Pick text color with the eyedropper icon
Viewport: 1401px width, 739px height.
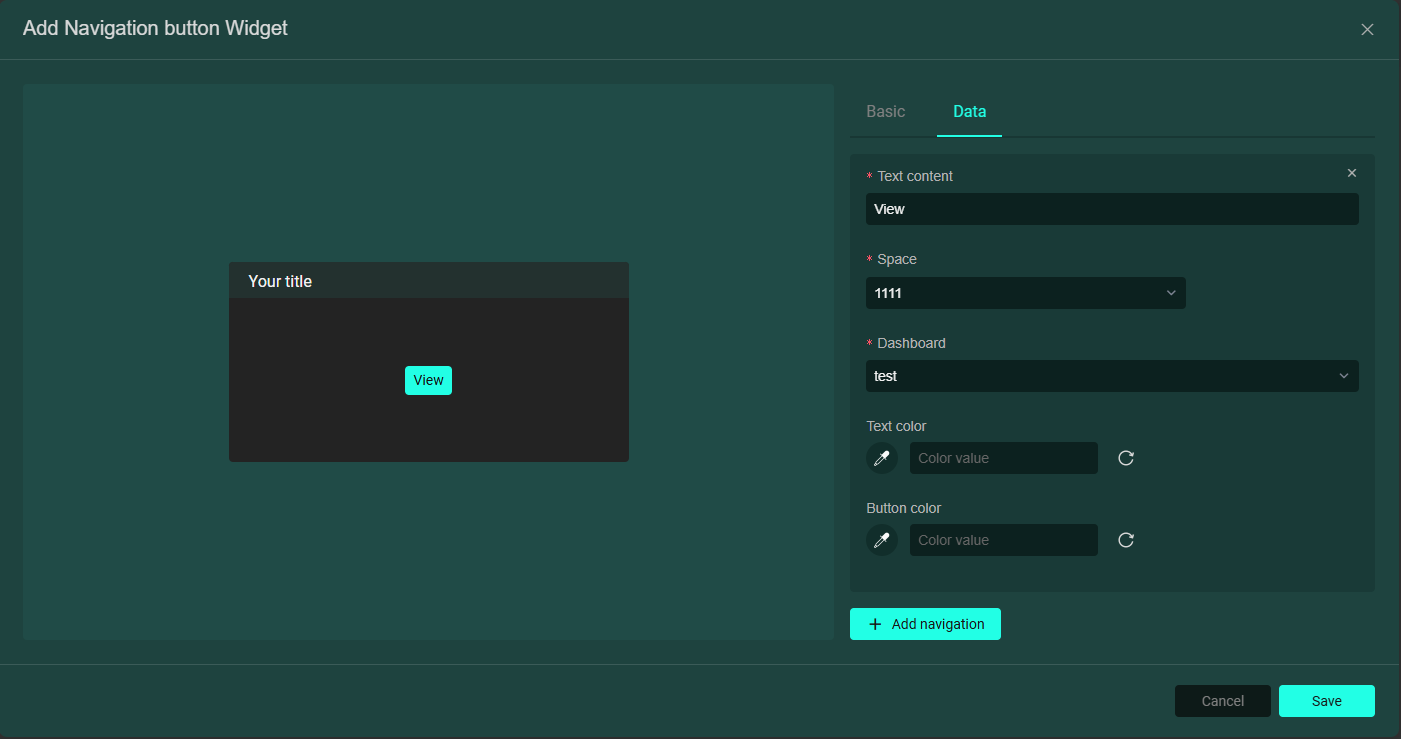pos(881,458)
